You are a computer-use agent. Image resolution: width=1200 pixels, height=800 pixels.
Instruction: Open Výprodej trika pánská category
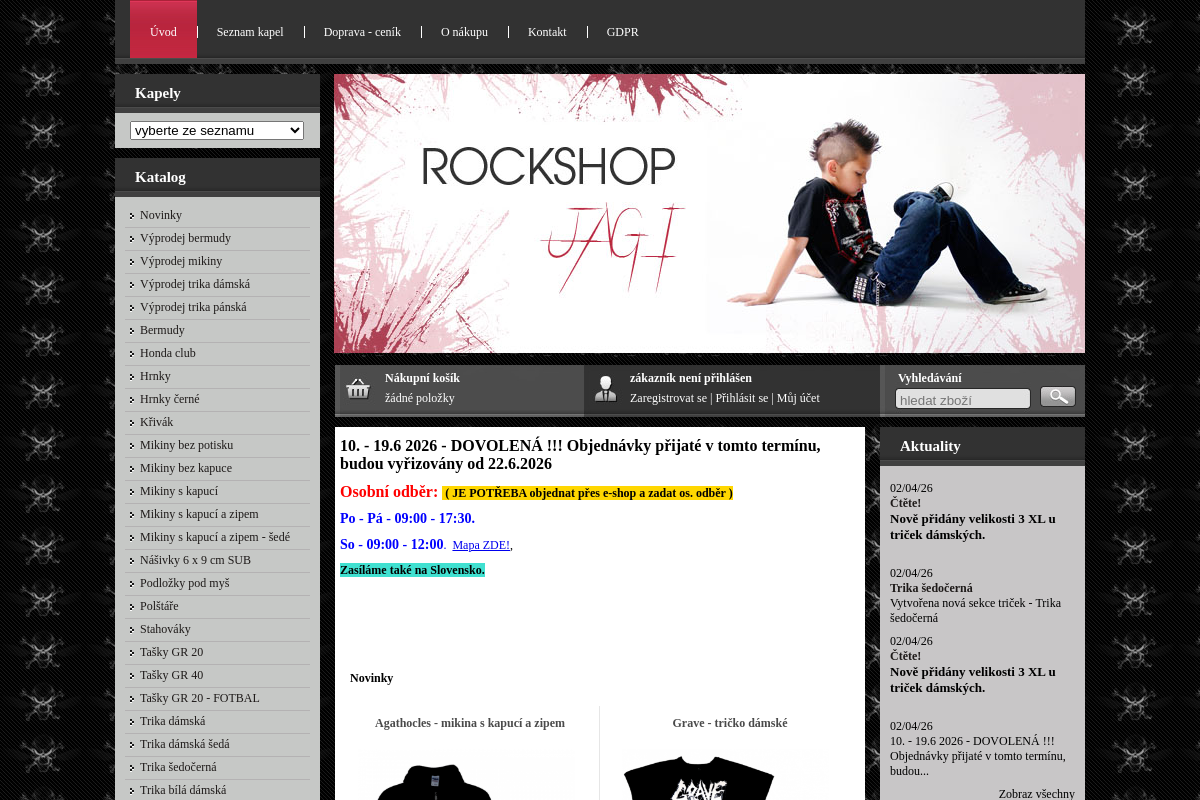pyautogui.click(x=193, y=307)
